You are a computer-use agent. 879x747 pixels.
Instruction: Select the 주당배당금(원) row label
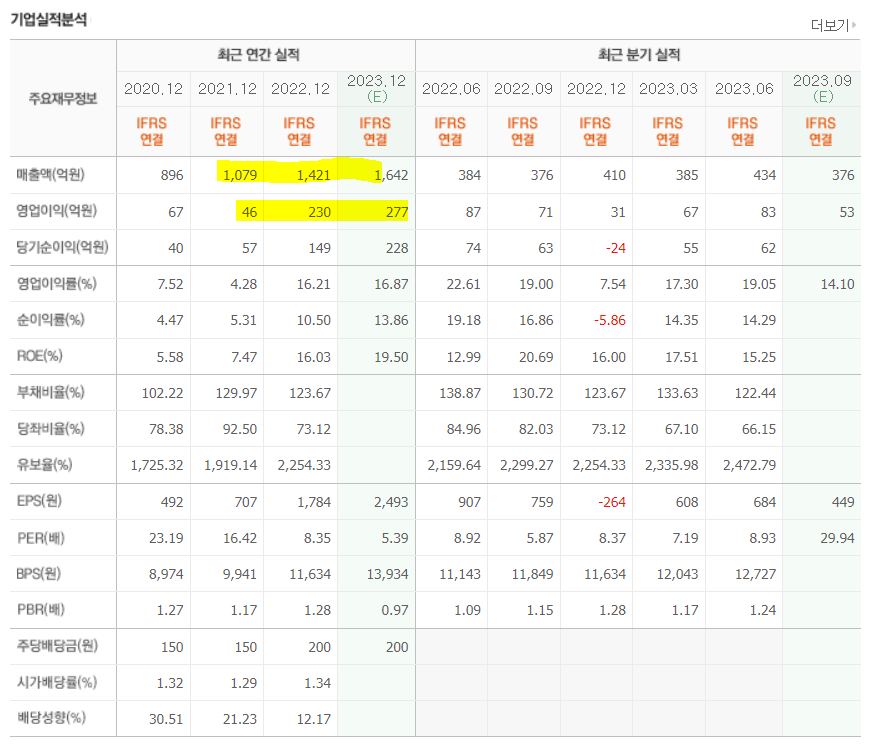click(x=57, y=646)
